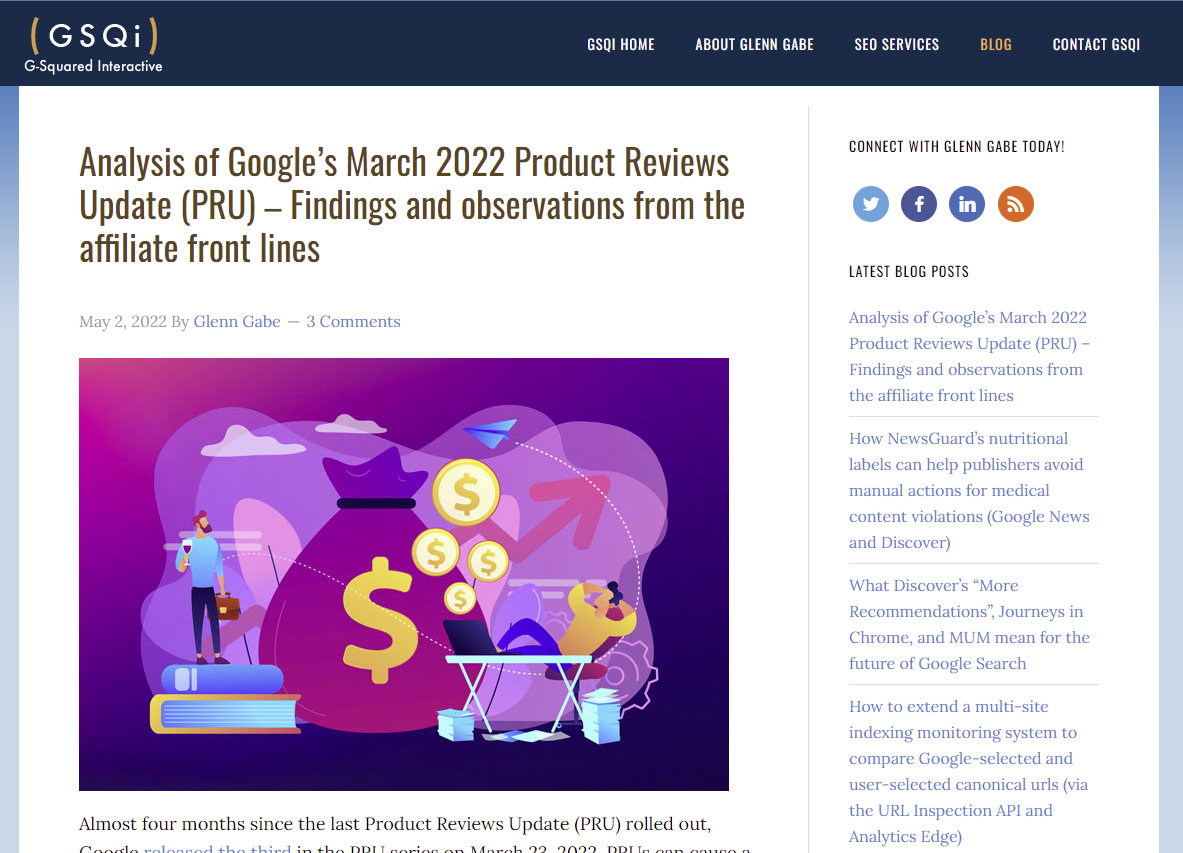
Task: Jump to the 3 Comments link
Action: click(x=353, y=321)
